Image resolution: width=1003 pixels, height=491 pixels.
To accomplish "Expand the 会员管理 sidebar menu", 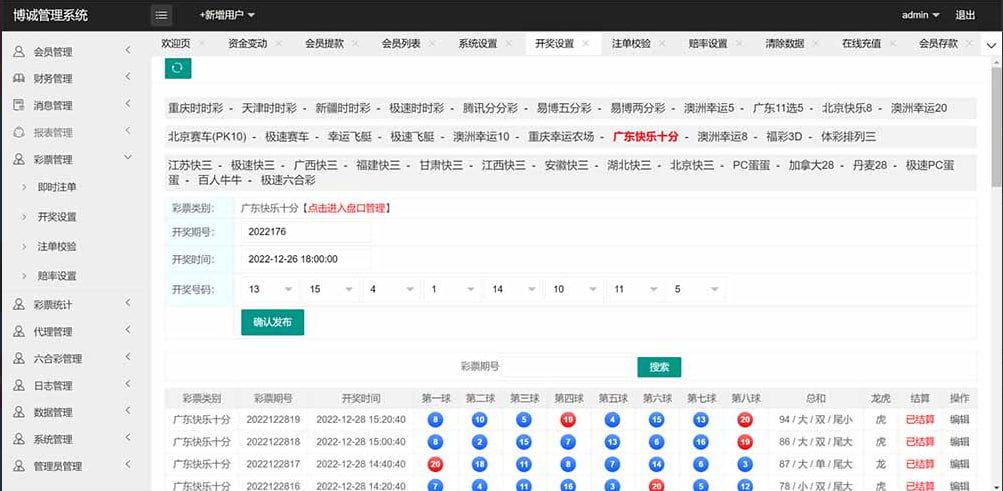I will click(128, 50).
